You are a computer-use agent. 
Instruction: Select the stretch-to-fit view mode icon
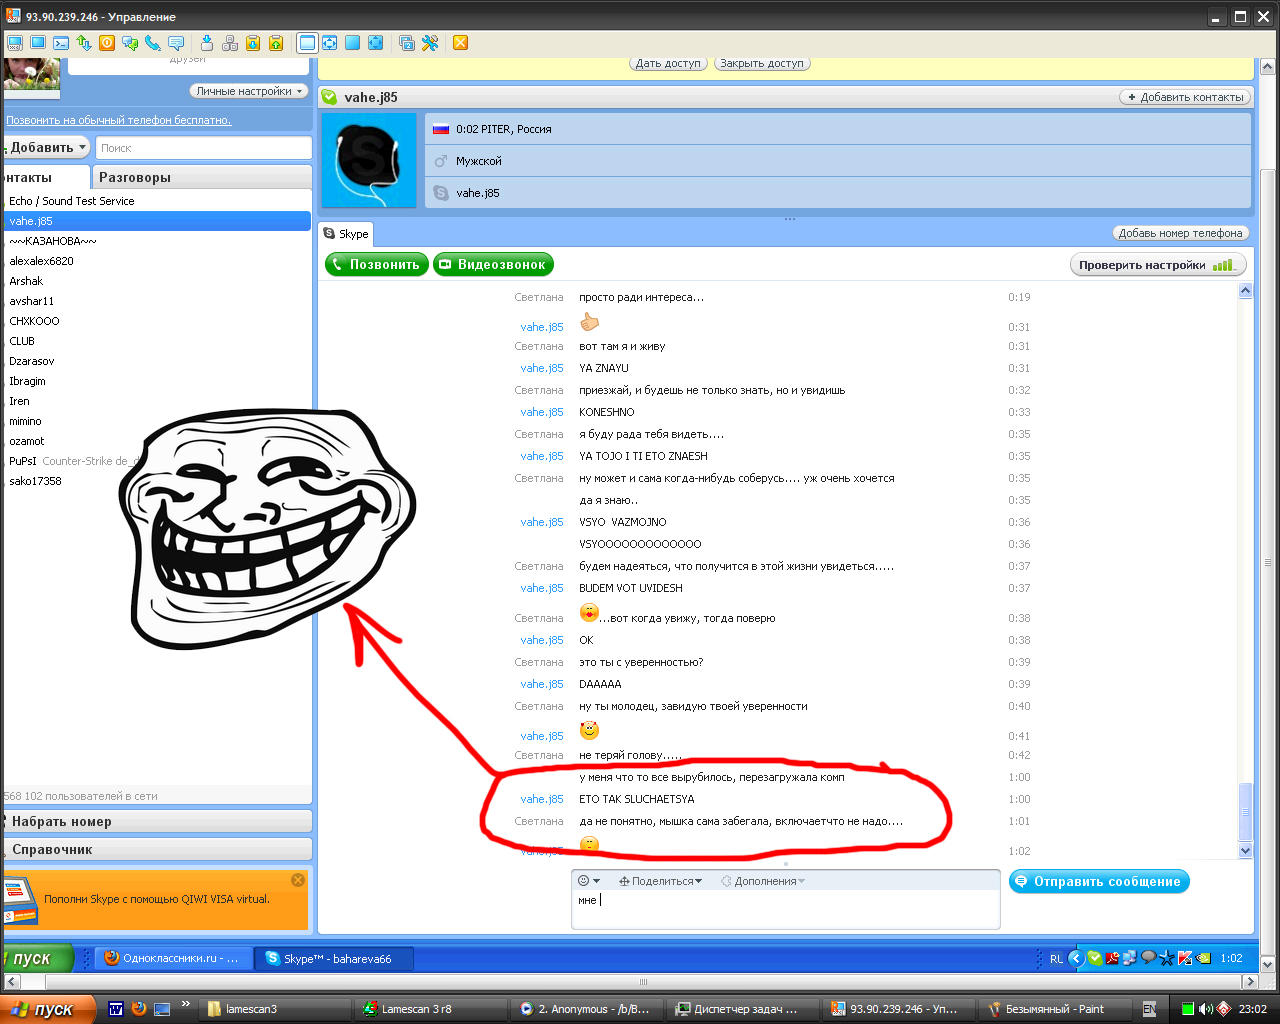[330, 43]
